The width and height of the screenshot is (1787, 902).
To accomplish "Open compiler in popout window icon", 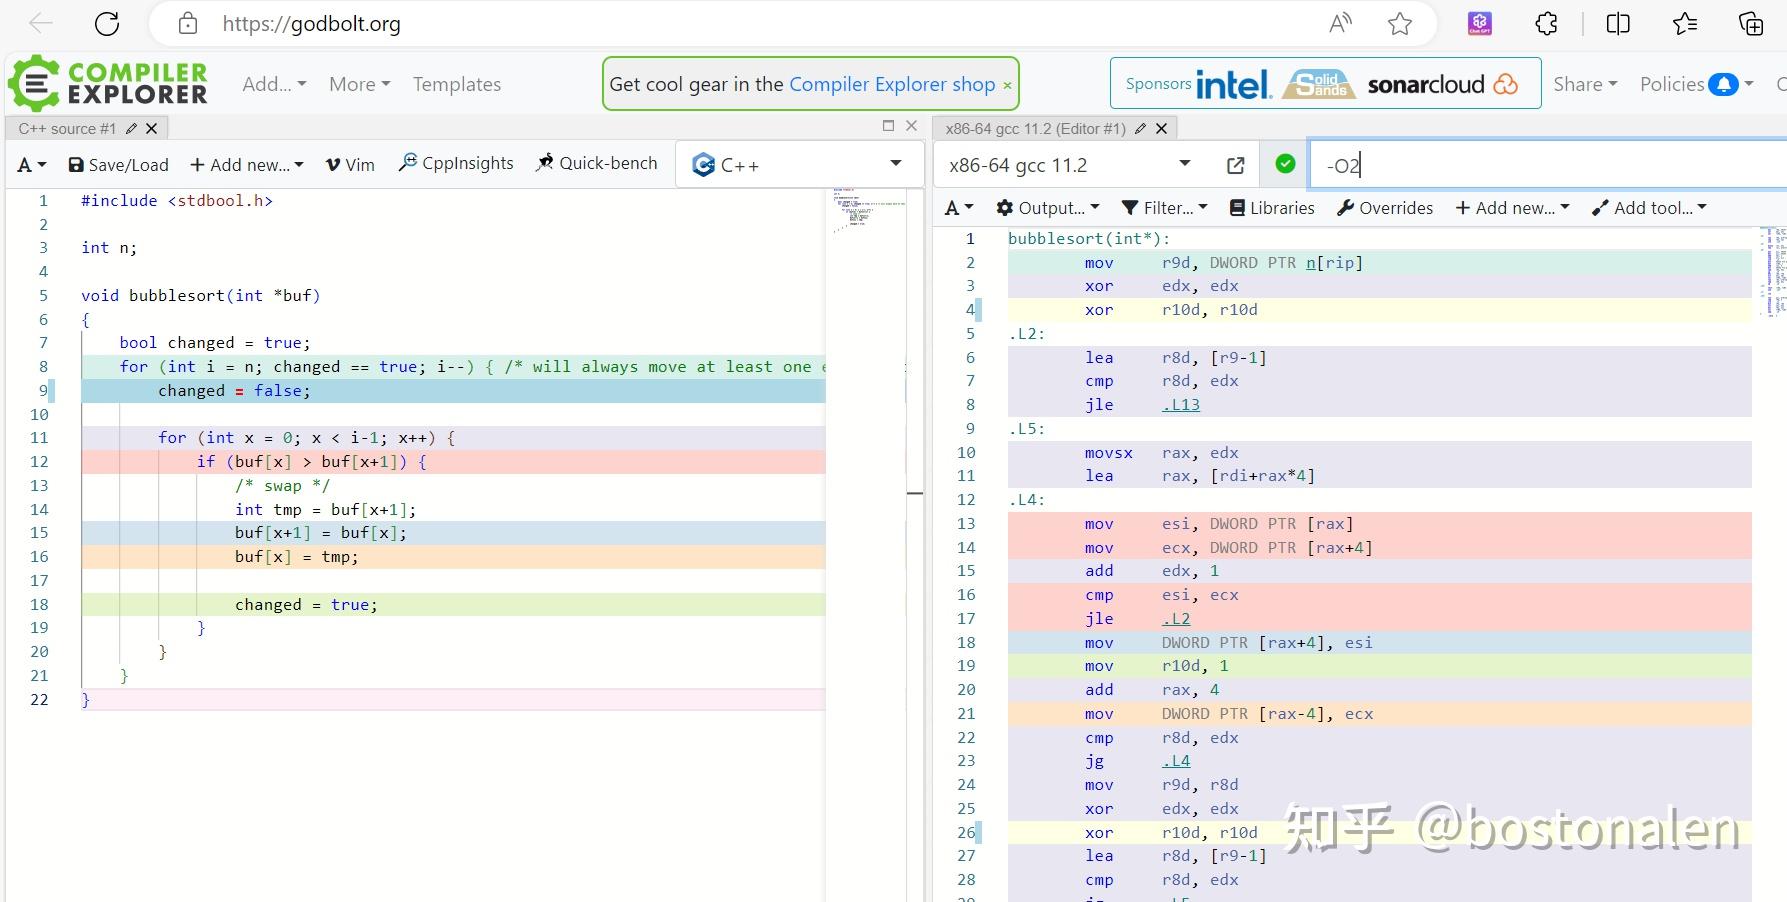I will coord(1236,166).
